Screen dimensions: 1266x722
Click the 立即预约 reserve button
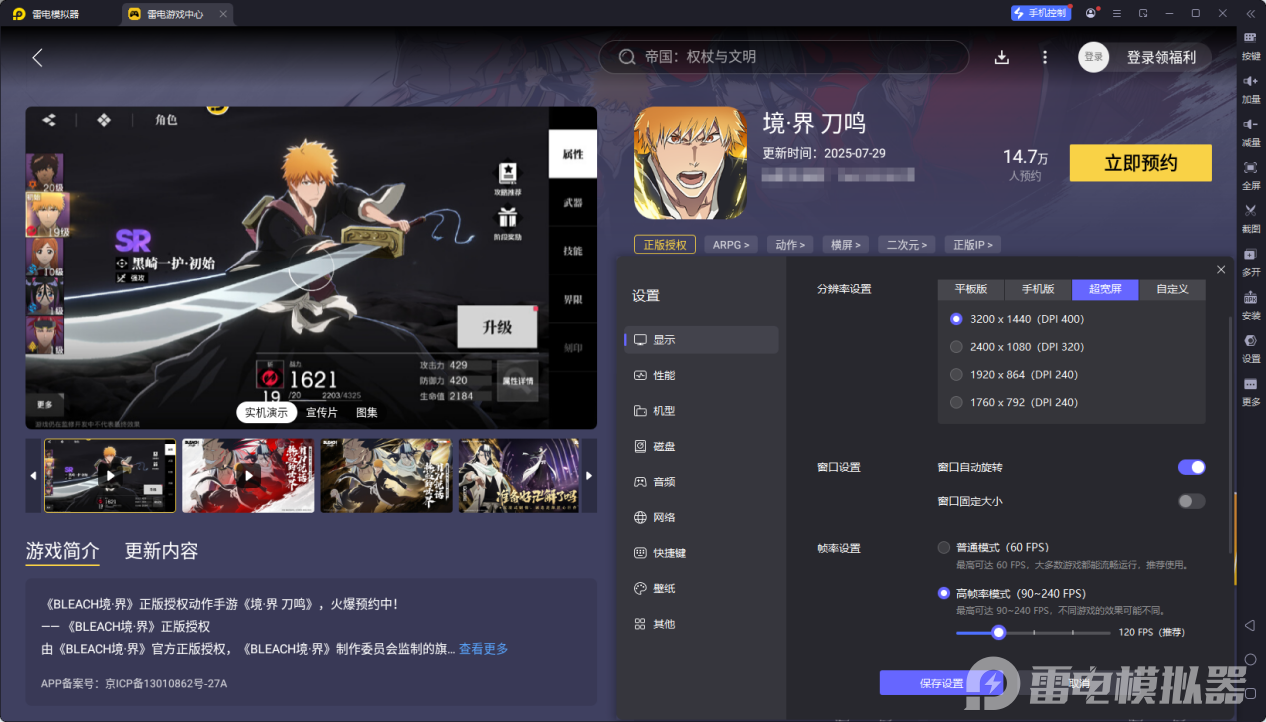[x=1140, y=163]
